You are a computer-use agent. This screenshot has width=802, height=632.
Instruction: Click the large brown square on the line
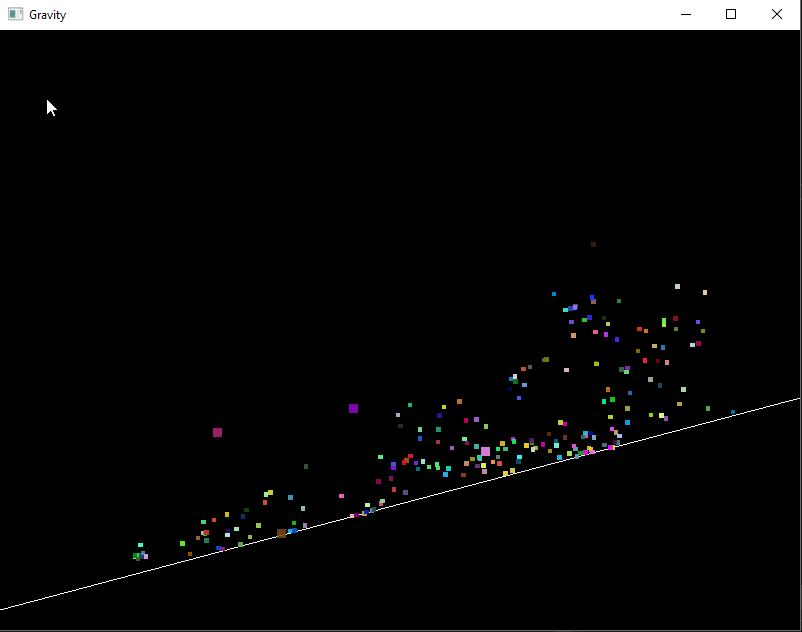point(281,533)
